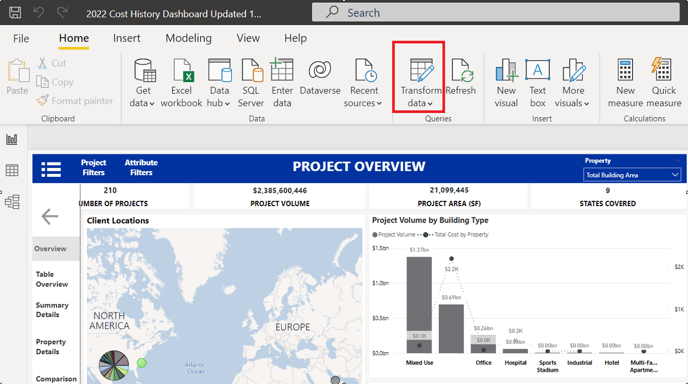Go to Comparison page

tap(56, 379)
